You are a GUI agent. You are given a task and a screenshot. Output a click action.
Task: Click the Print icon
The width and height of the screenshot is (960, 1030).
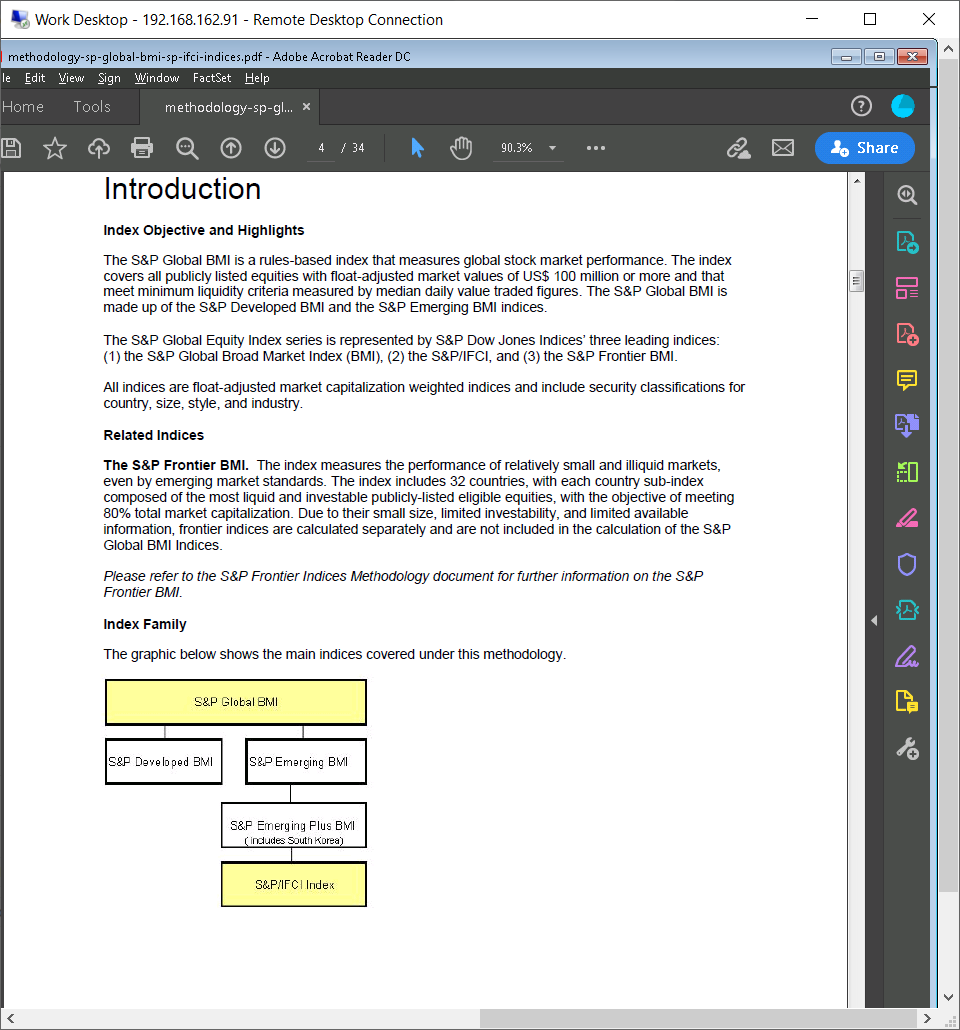click(x=142, y=148)
